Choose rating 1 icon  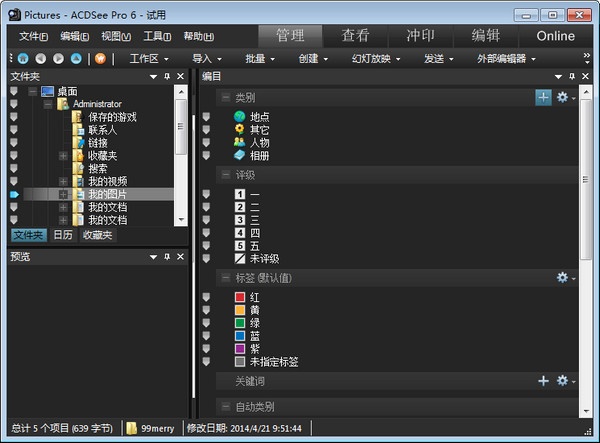(240, 194)
